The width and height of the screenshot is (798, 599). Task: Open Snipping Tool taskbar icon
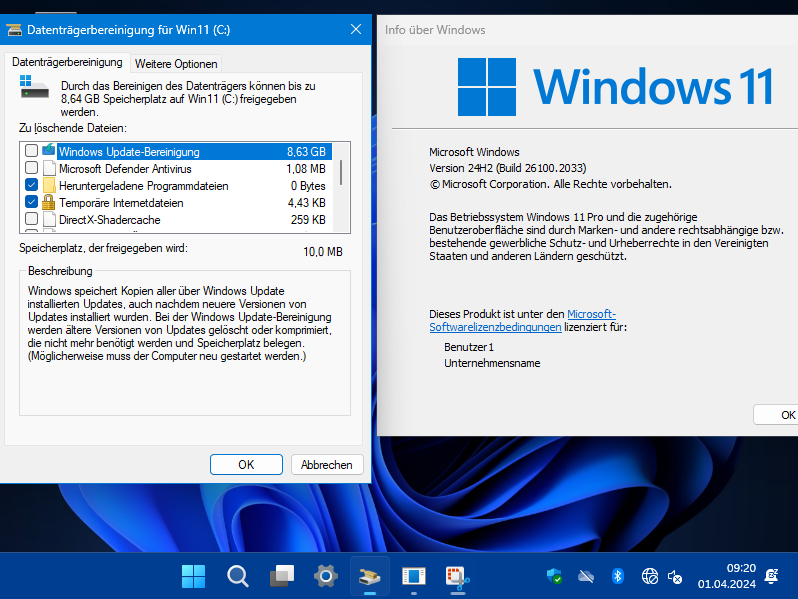click(458, 577)
